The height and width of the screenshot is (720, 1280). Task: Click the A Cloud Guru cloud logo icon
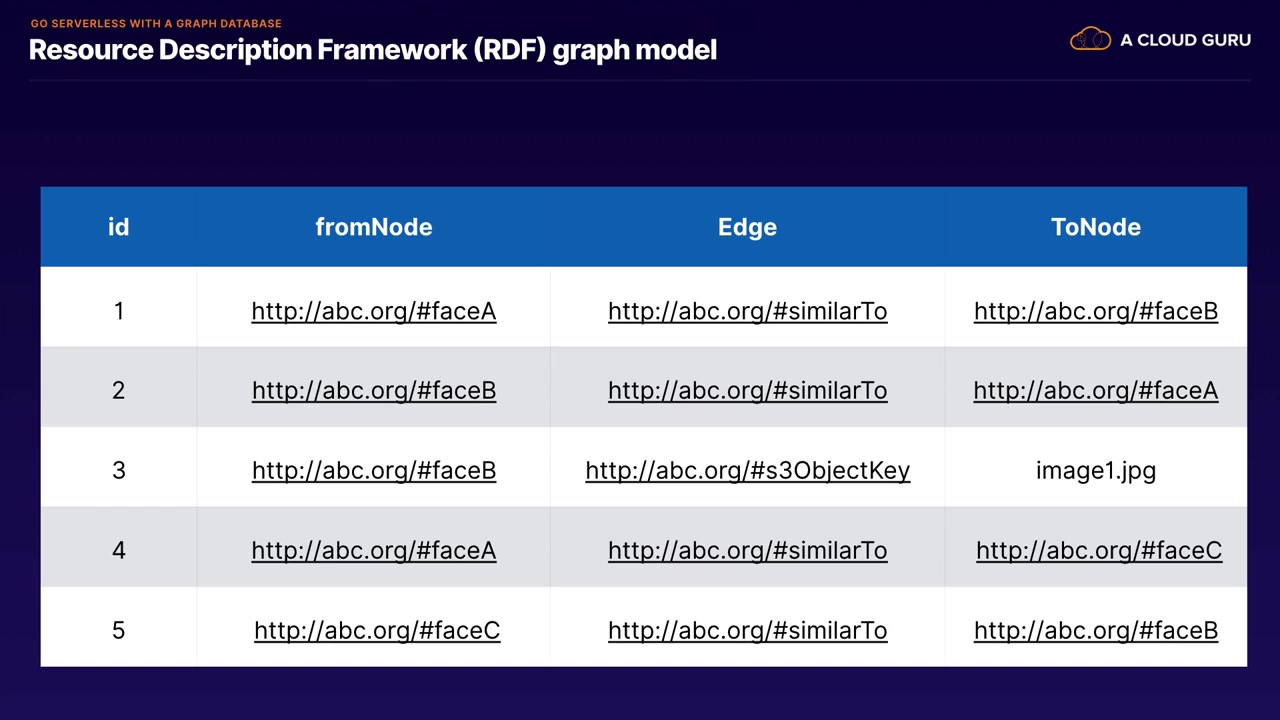coord(1090,39)
